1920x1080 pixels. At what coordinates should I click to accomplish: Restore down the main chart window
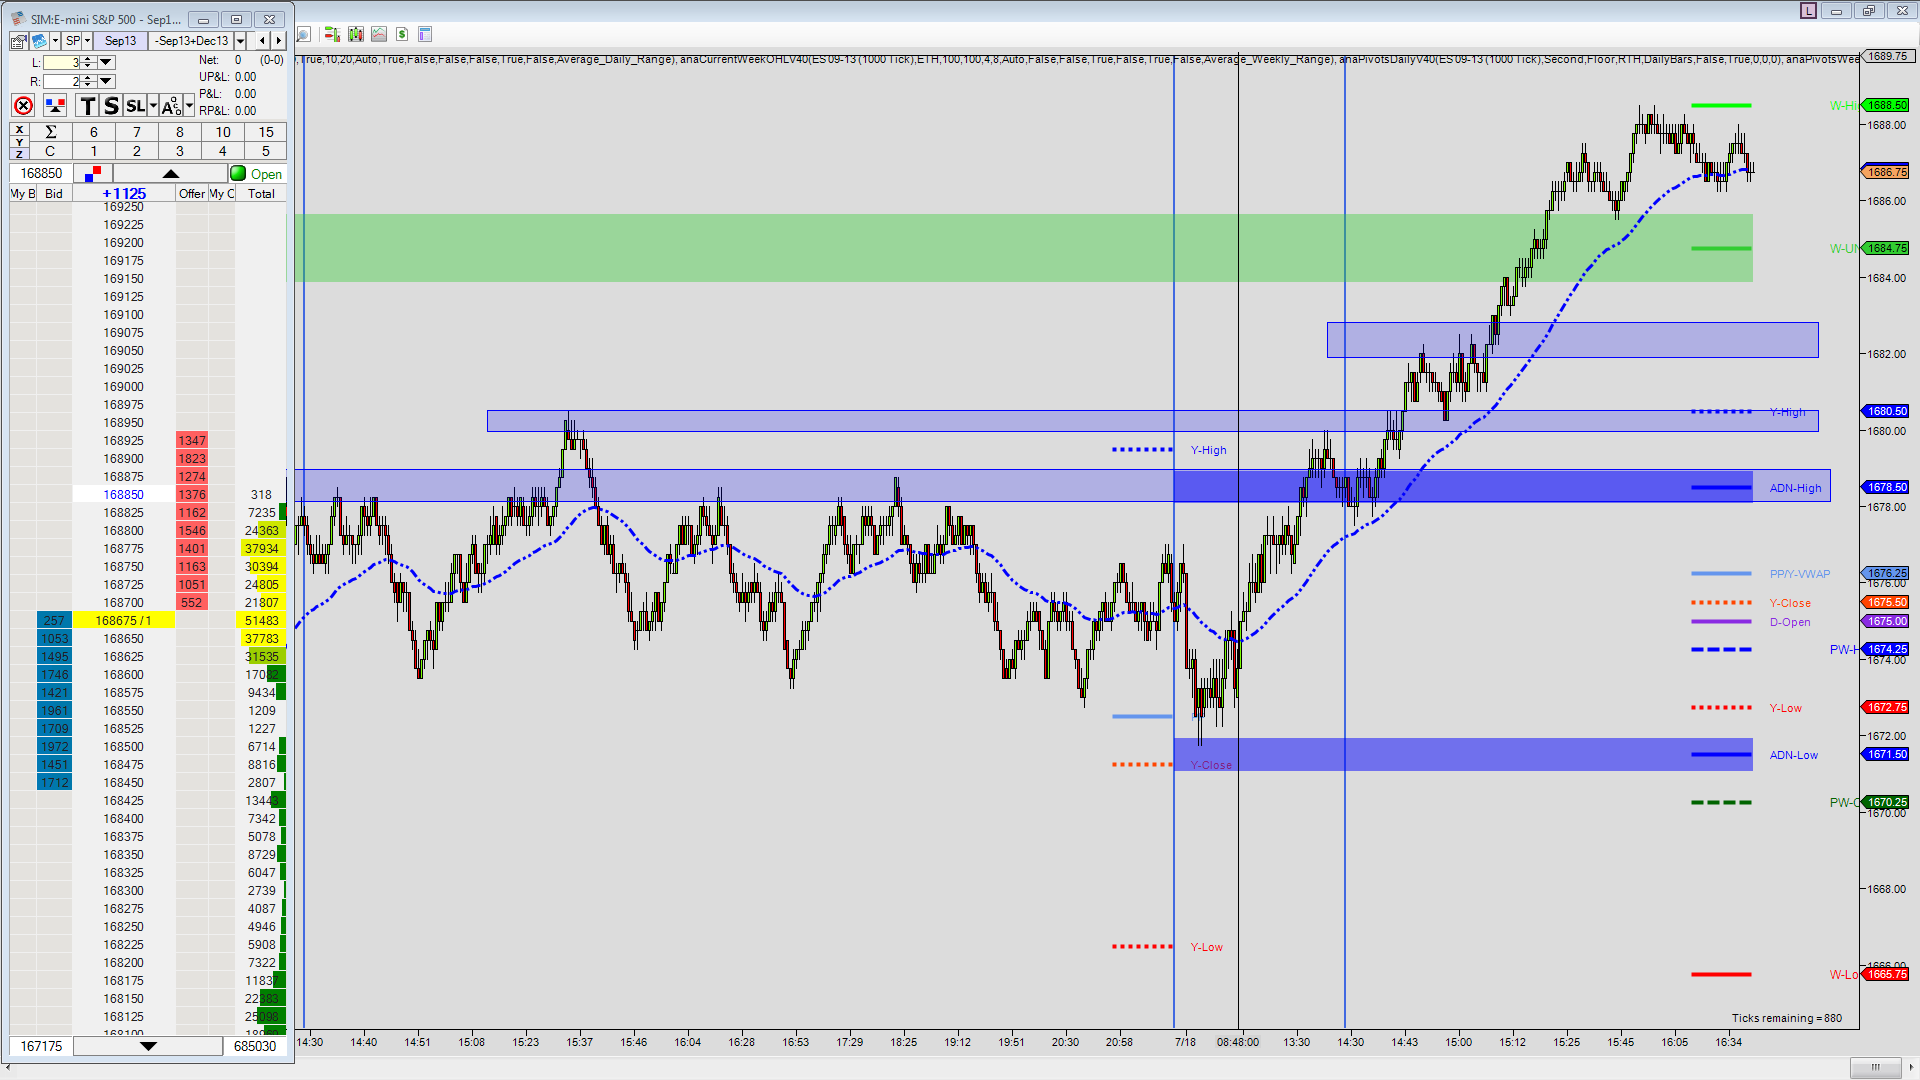tap(1868, 10)
